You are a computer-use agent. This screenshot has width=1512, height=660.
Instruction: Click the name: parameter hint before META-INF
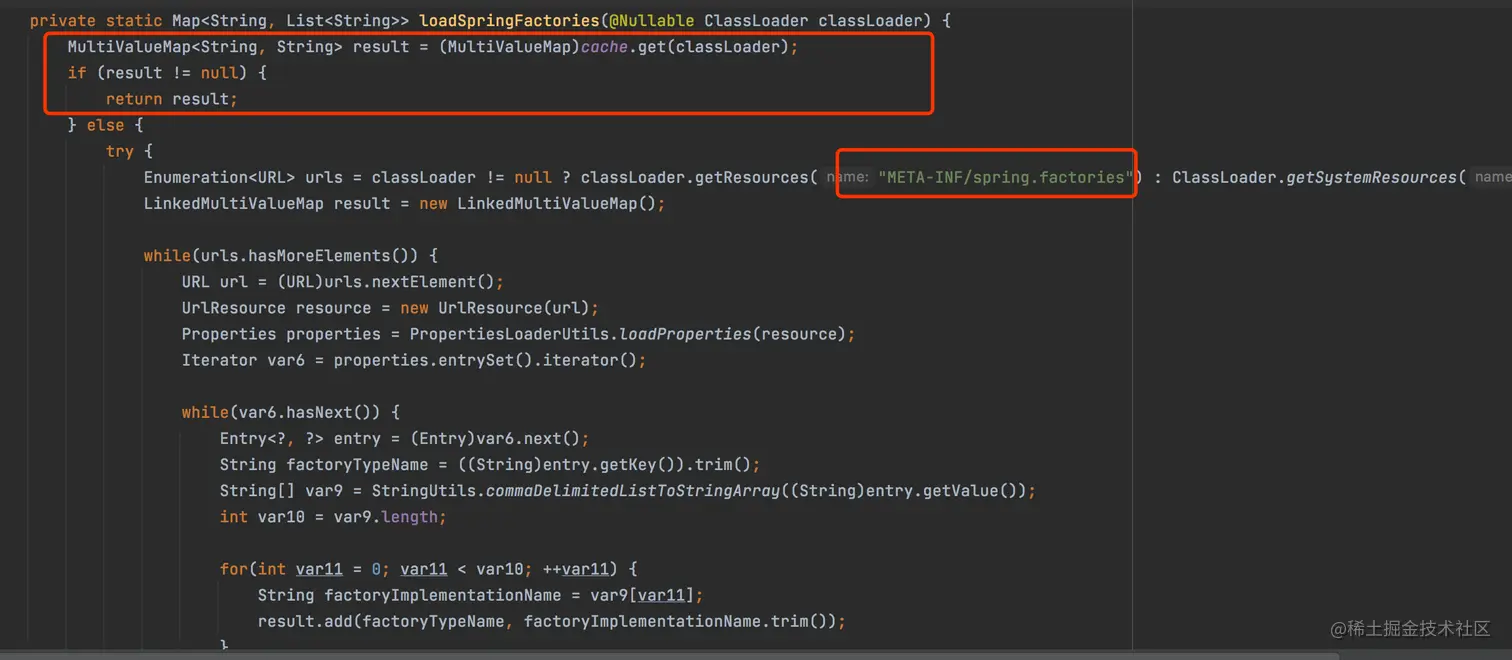pos(847,177)
